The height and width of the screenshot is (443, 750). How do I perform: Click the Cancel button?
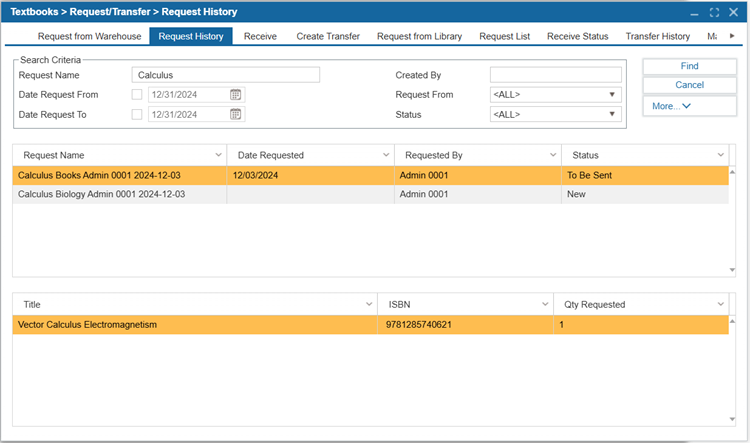(689, 85)
